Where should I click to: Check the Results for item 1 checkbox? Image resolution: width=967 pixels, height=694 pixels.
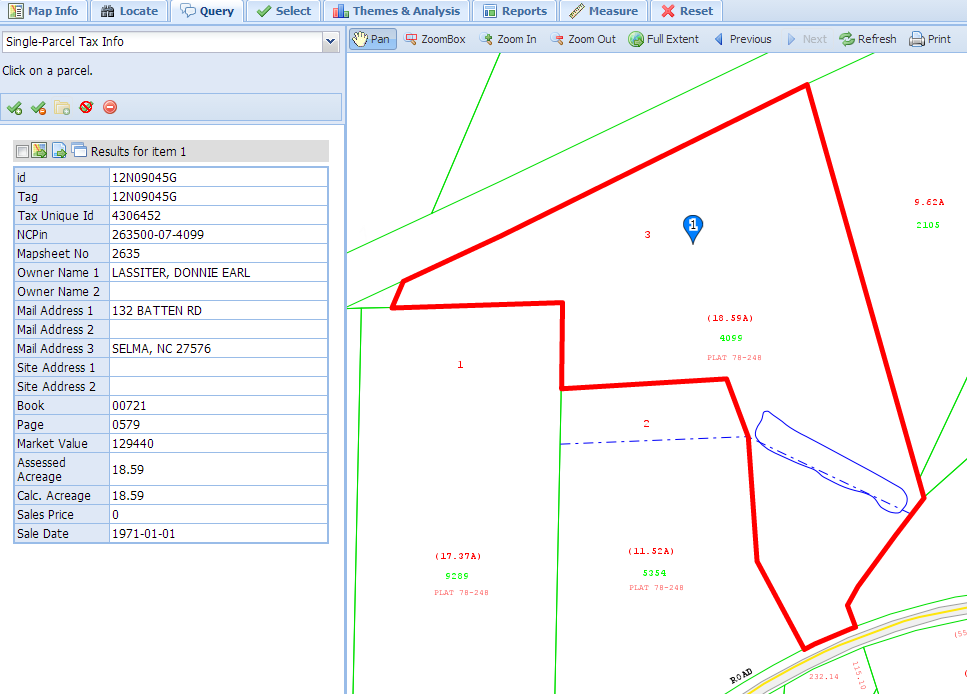pos(22,152)
